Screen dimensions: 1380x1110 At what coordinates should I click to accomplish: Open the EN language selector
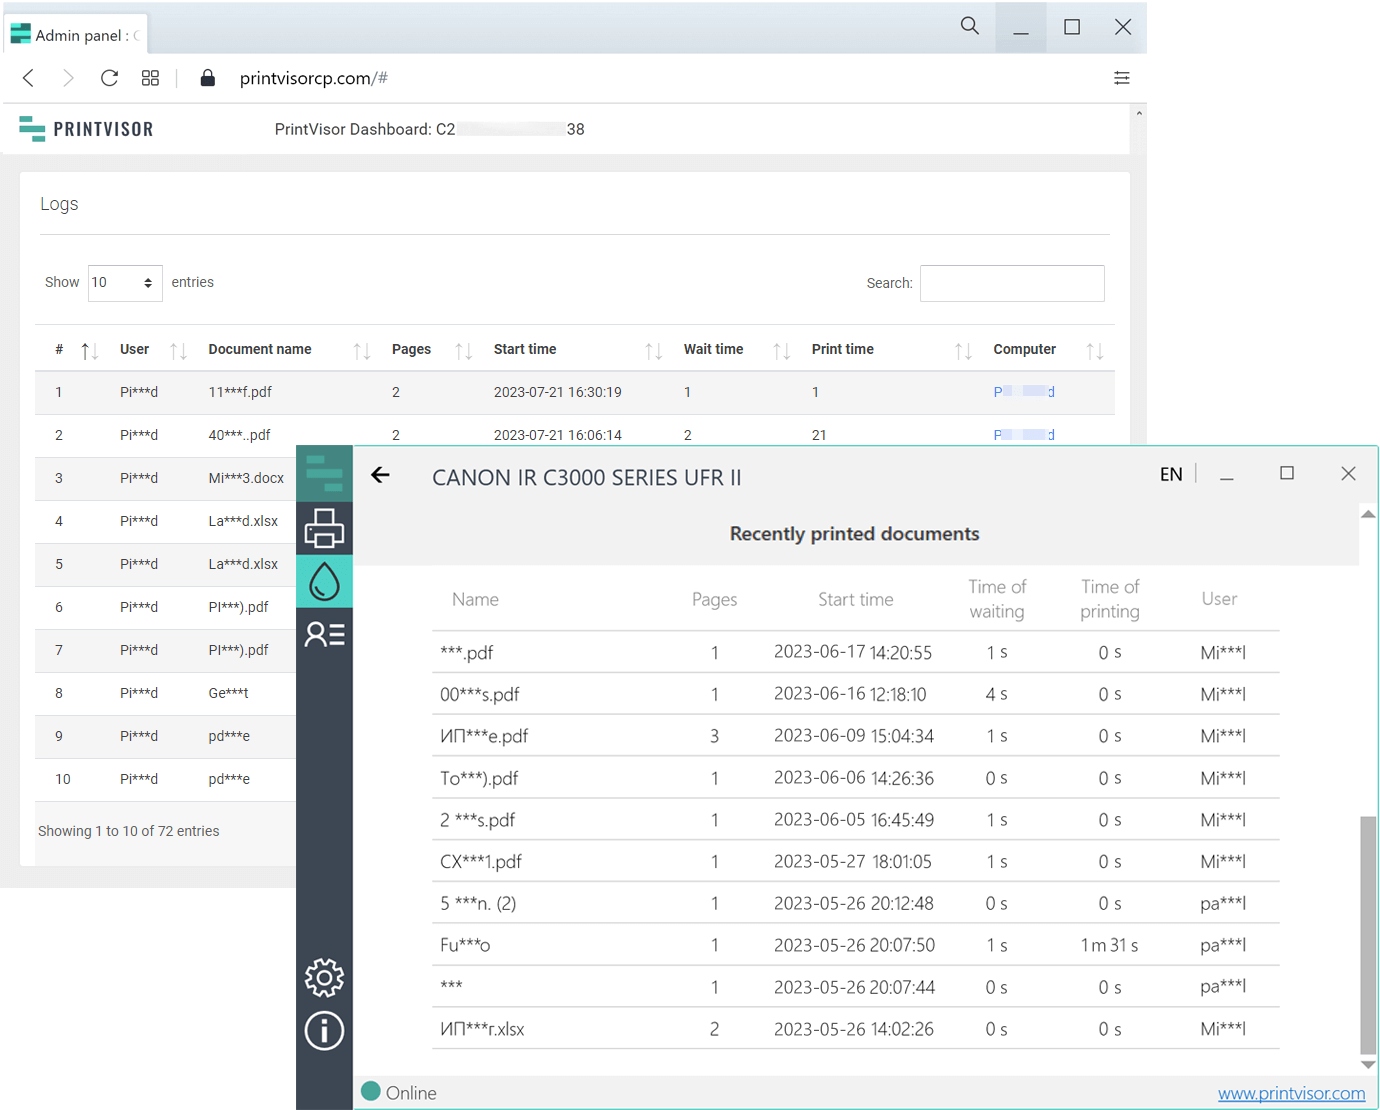1170,475
